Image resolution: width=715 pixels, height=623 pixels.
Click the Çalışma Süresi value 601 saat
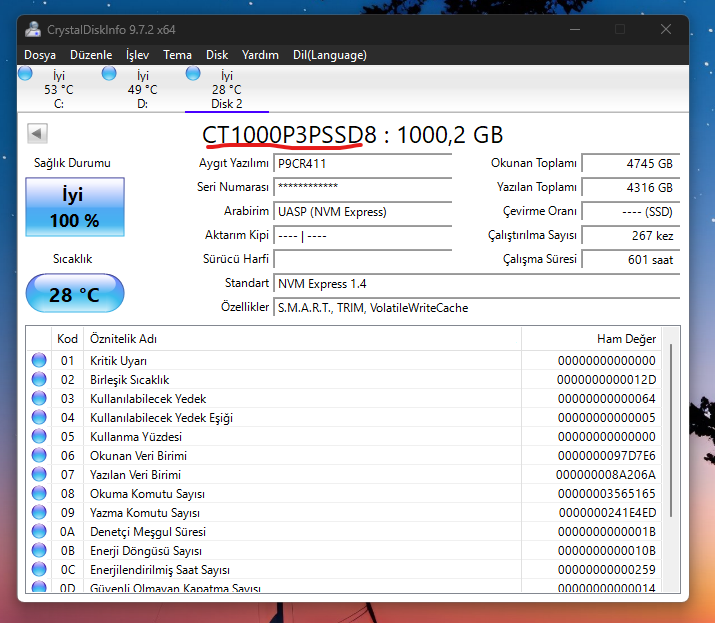point(631,260)
